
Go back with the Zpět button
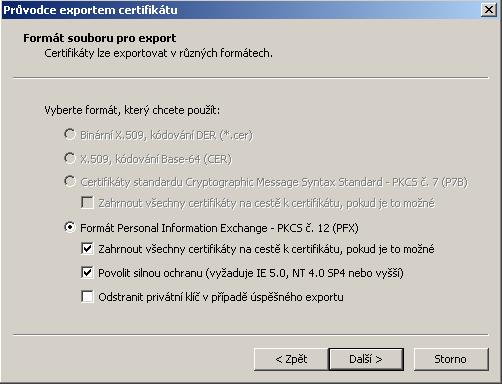pyautogui.click(x=291, y=359)
